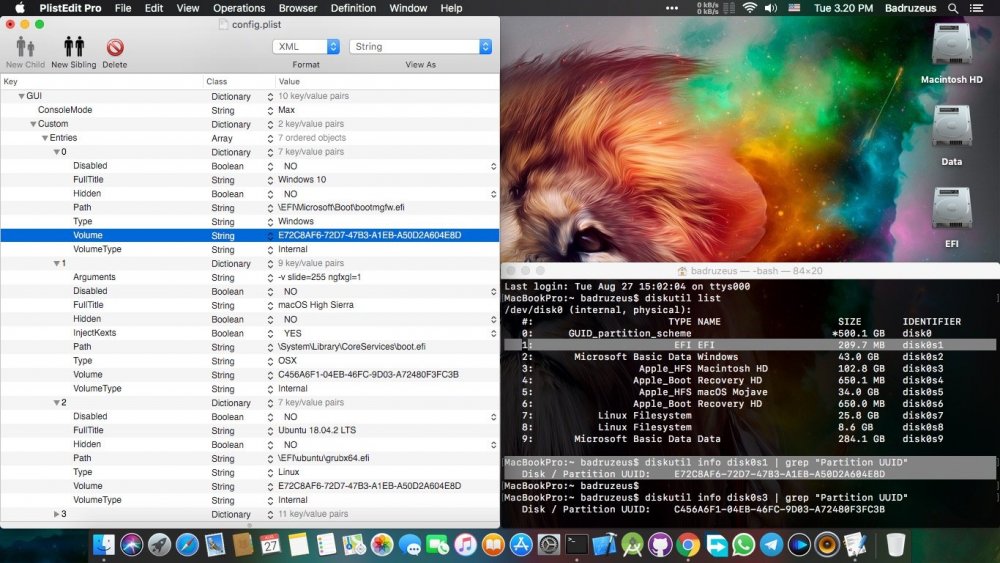Select the "macOS High Sierra" value
The width and height of the screenshot is (1000, 563).
316,305
